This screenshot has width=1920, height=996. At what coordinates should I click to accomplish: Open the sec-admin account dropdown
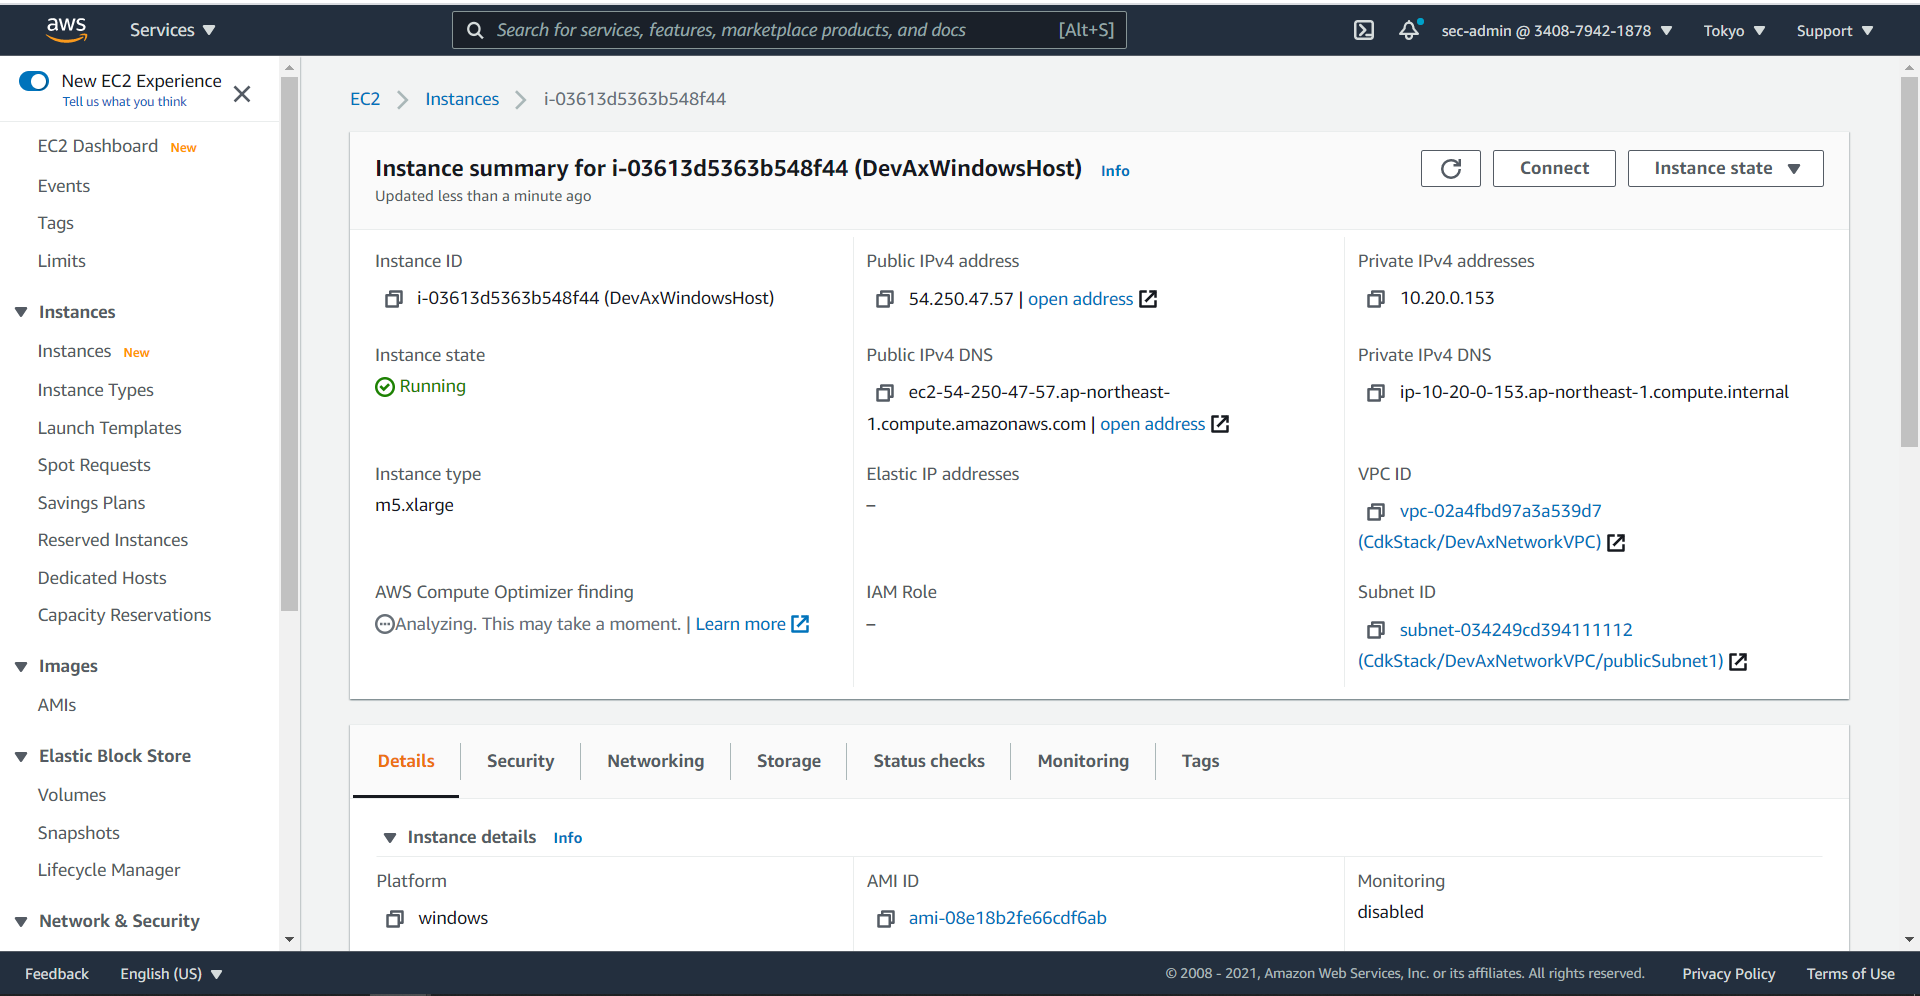click(1557, 31)
